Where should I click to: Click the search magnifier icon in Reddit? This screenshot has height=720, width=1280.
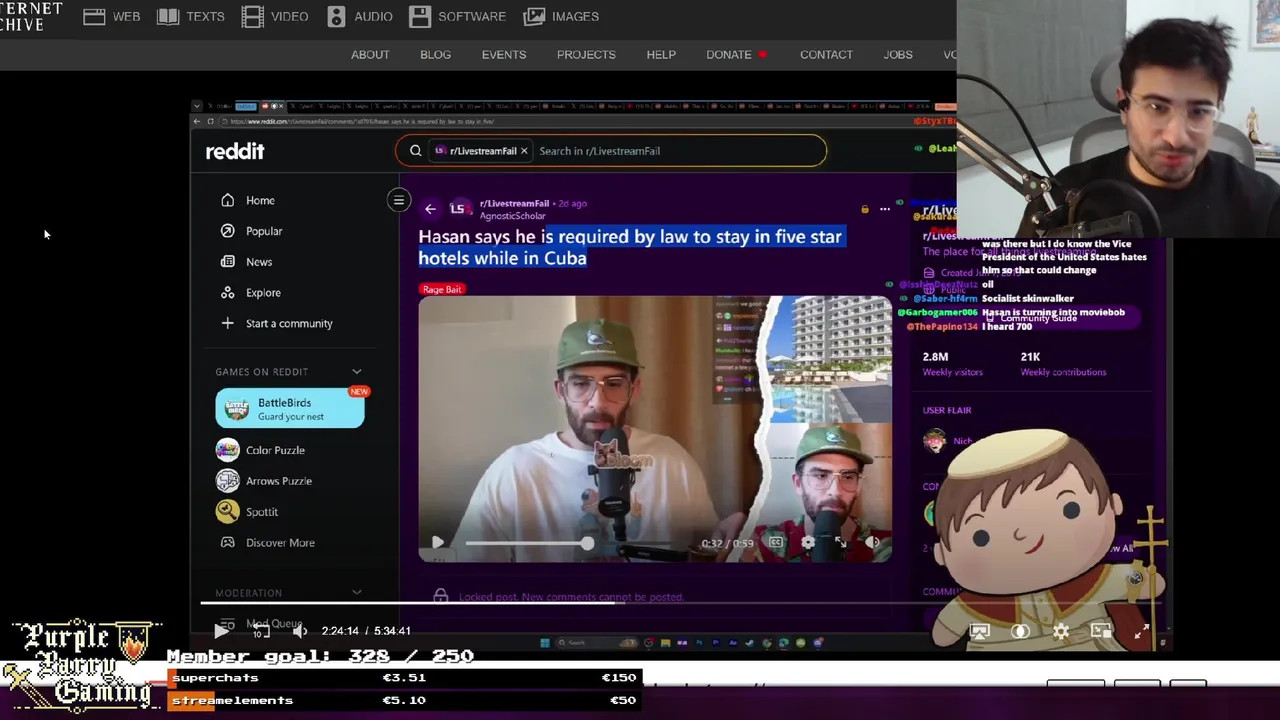tap(415, 151)
